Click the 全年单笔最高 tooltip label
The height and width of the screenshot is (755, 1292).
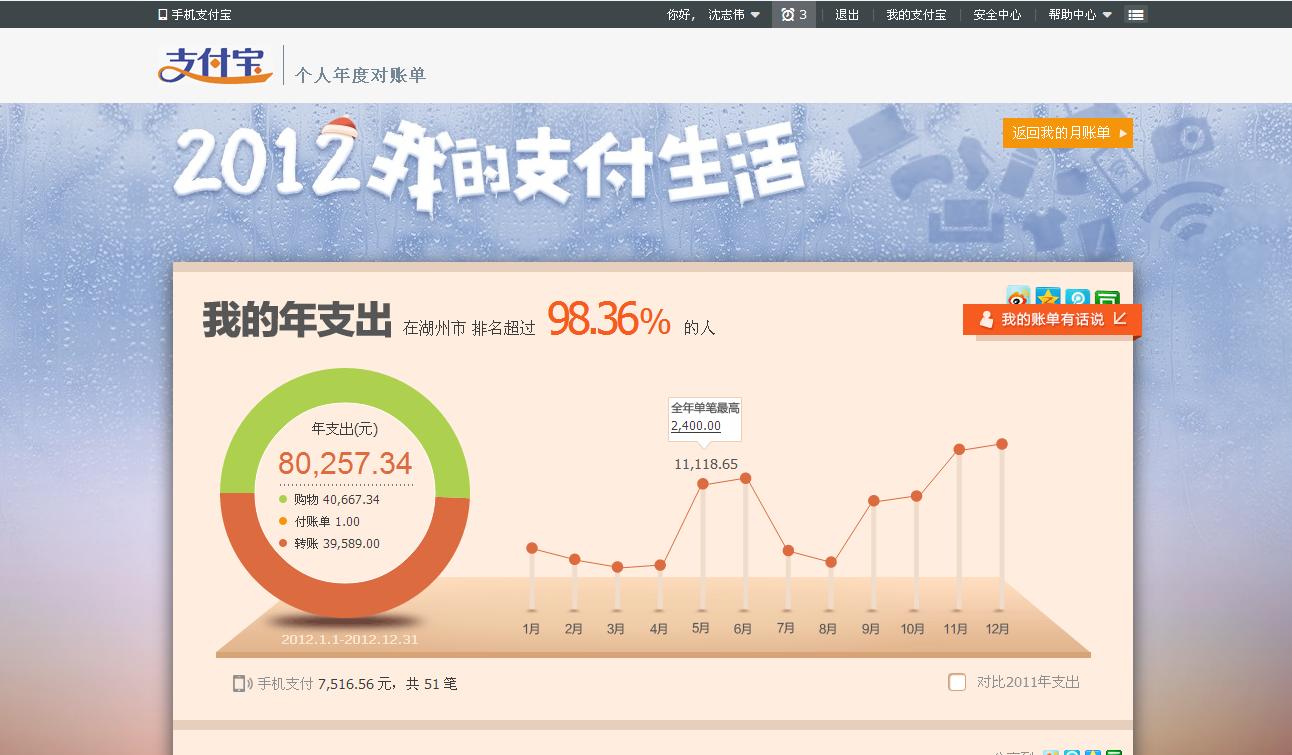(x=705, y=408)
